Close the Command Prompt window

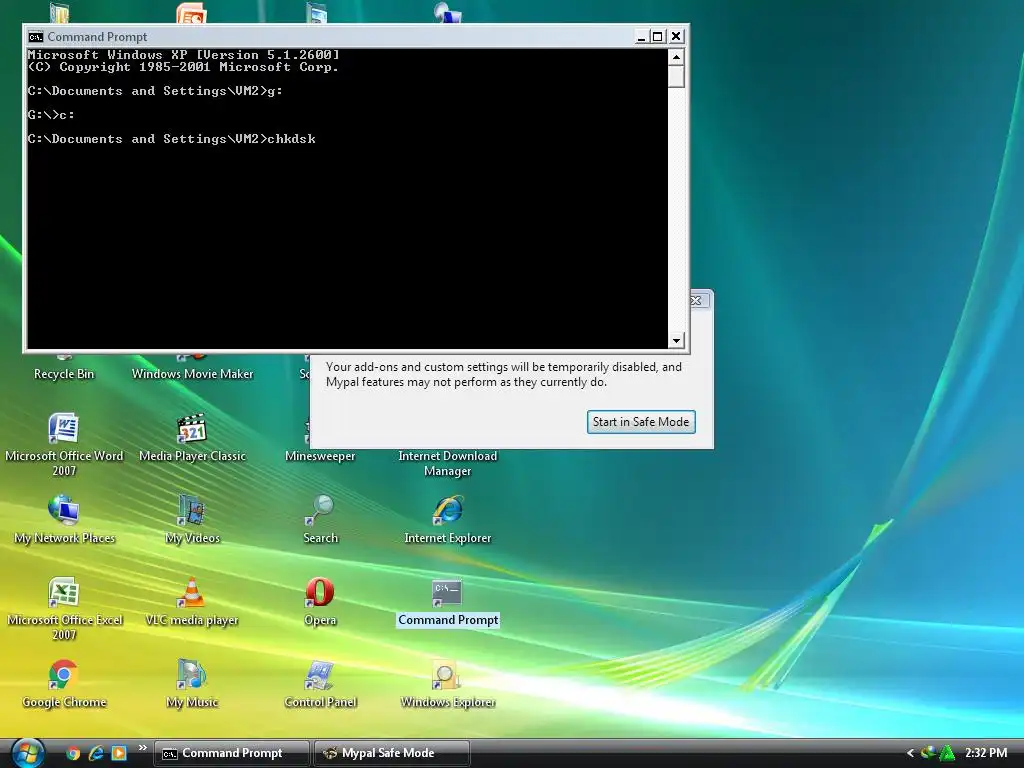click(676, 37)
